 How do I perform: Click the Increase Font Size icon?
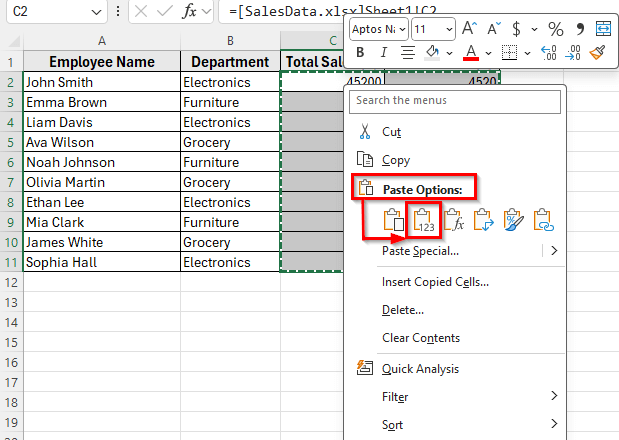pyautogui.click(x=470, y=28)
